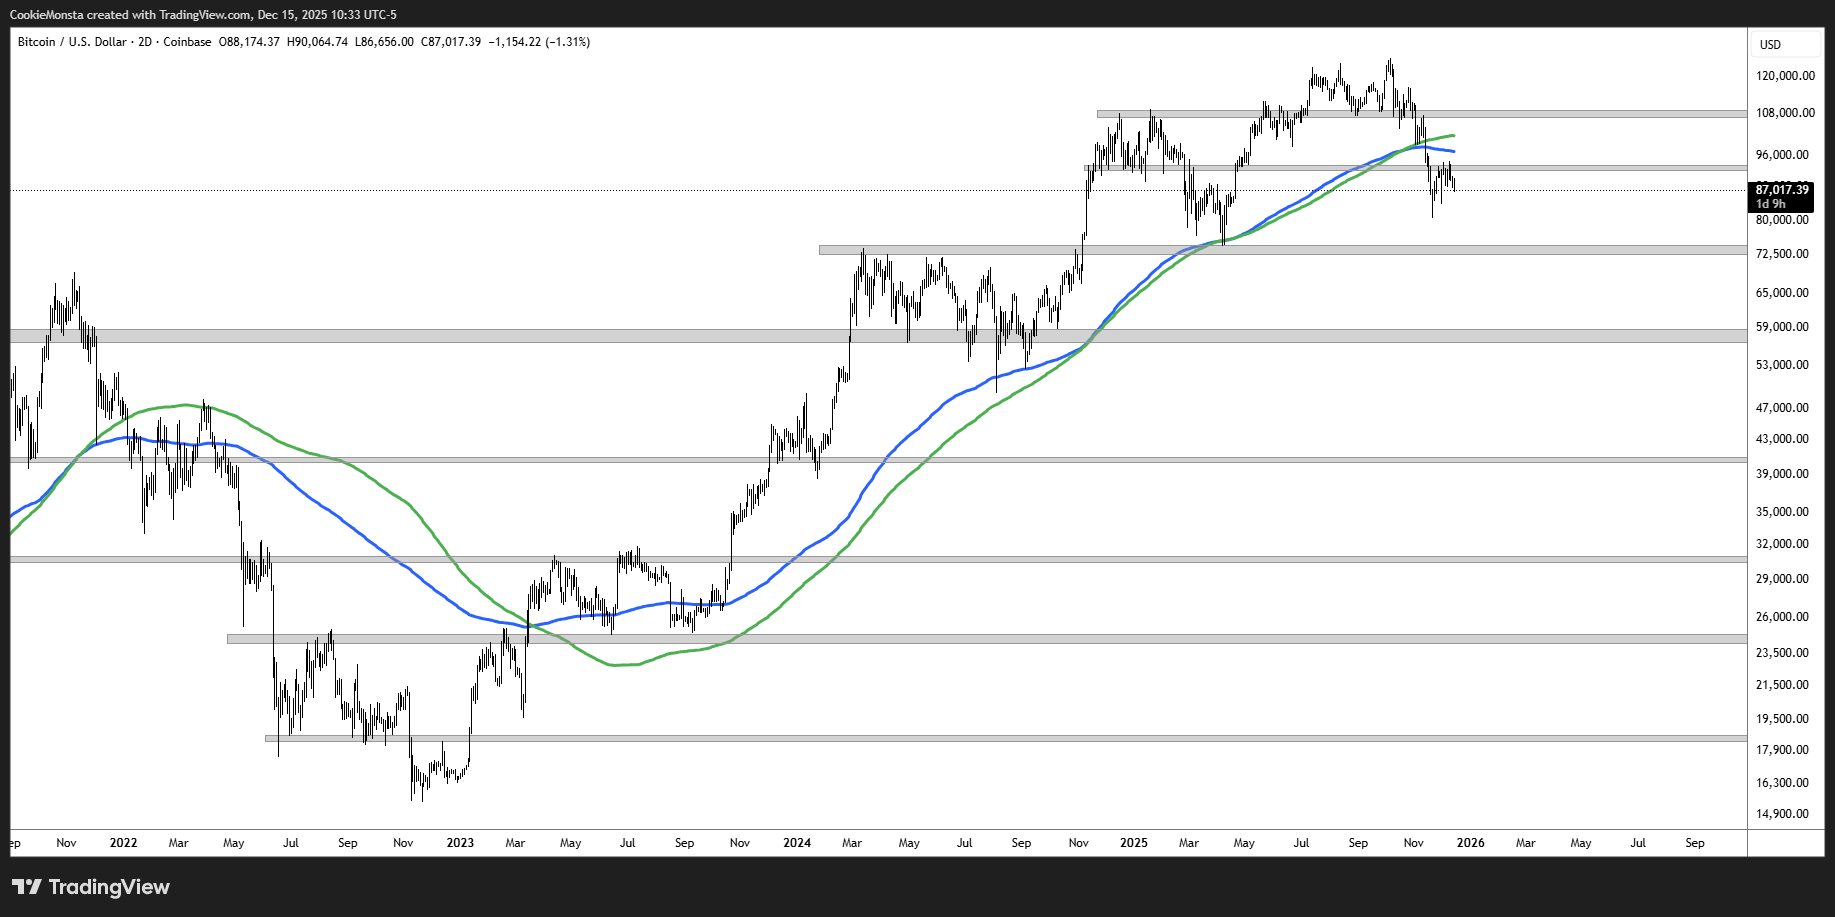The image size is (1835, 917).
Task: Select the 2025 label on time axis
Action: pos(1134,843)
